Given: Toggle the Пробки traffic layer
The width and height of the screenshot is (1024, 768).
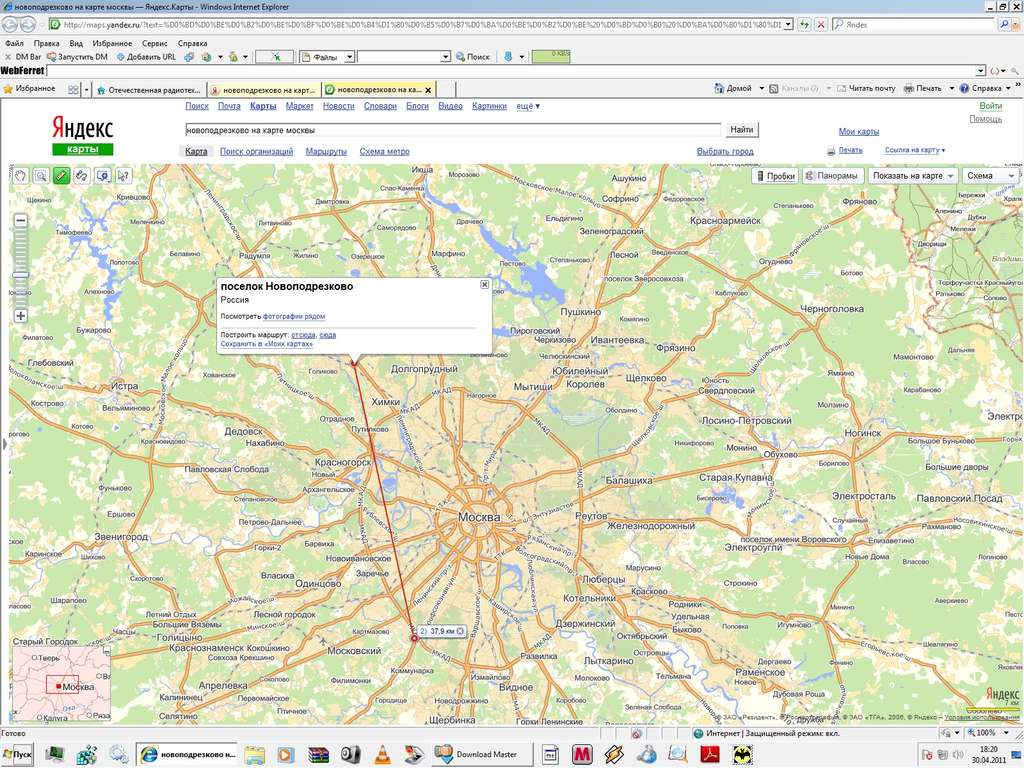Looking at the screenshot, I should [775, 176].
